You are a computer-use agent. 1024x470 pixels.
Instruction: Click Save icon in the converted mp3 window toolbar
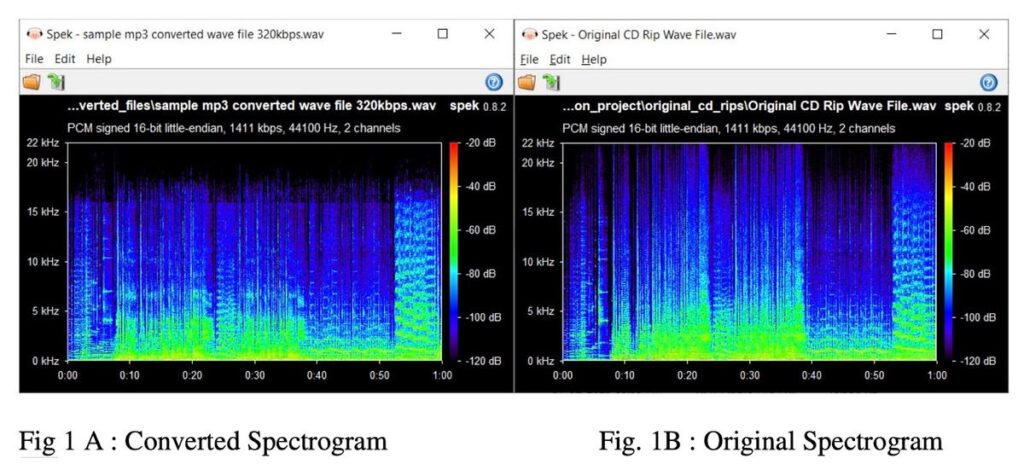[55, 82]
